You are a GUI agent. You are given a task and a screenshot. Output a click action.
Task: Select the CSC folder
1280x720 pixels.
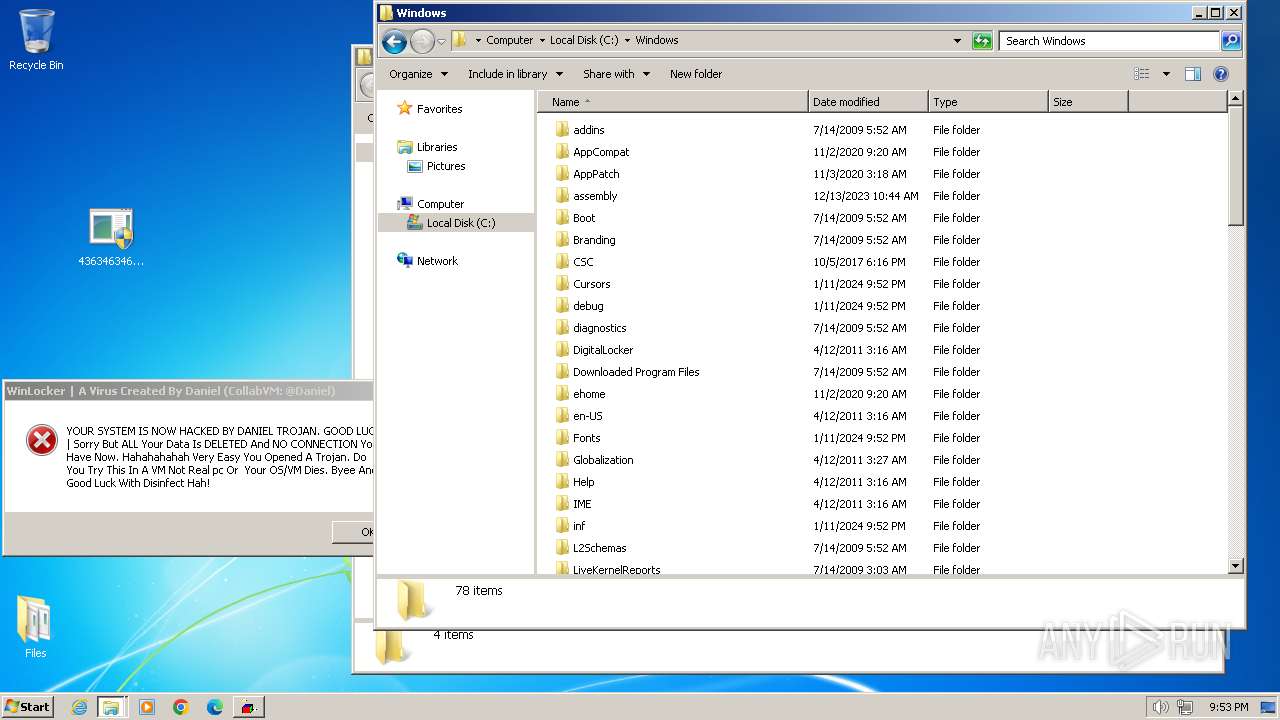click(583, 262)
